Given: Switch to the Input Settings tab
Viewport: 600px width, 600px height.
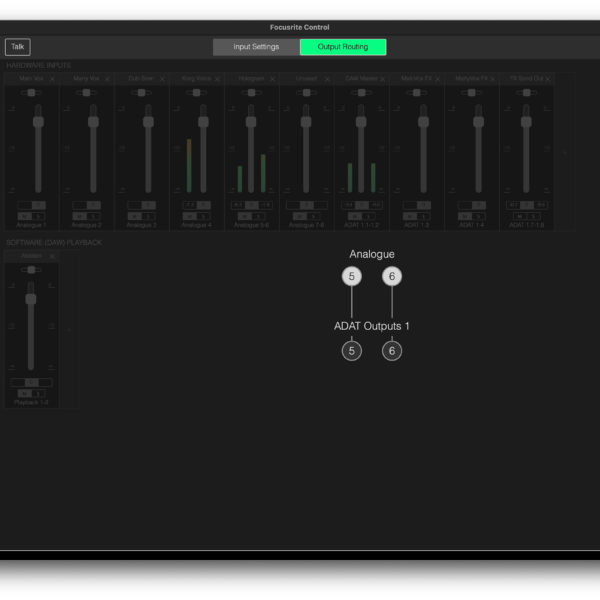Looking at the screenshot, I should tap(256, 47).
